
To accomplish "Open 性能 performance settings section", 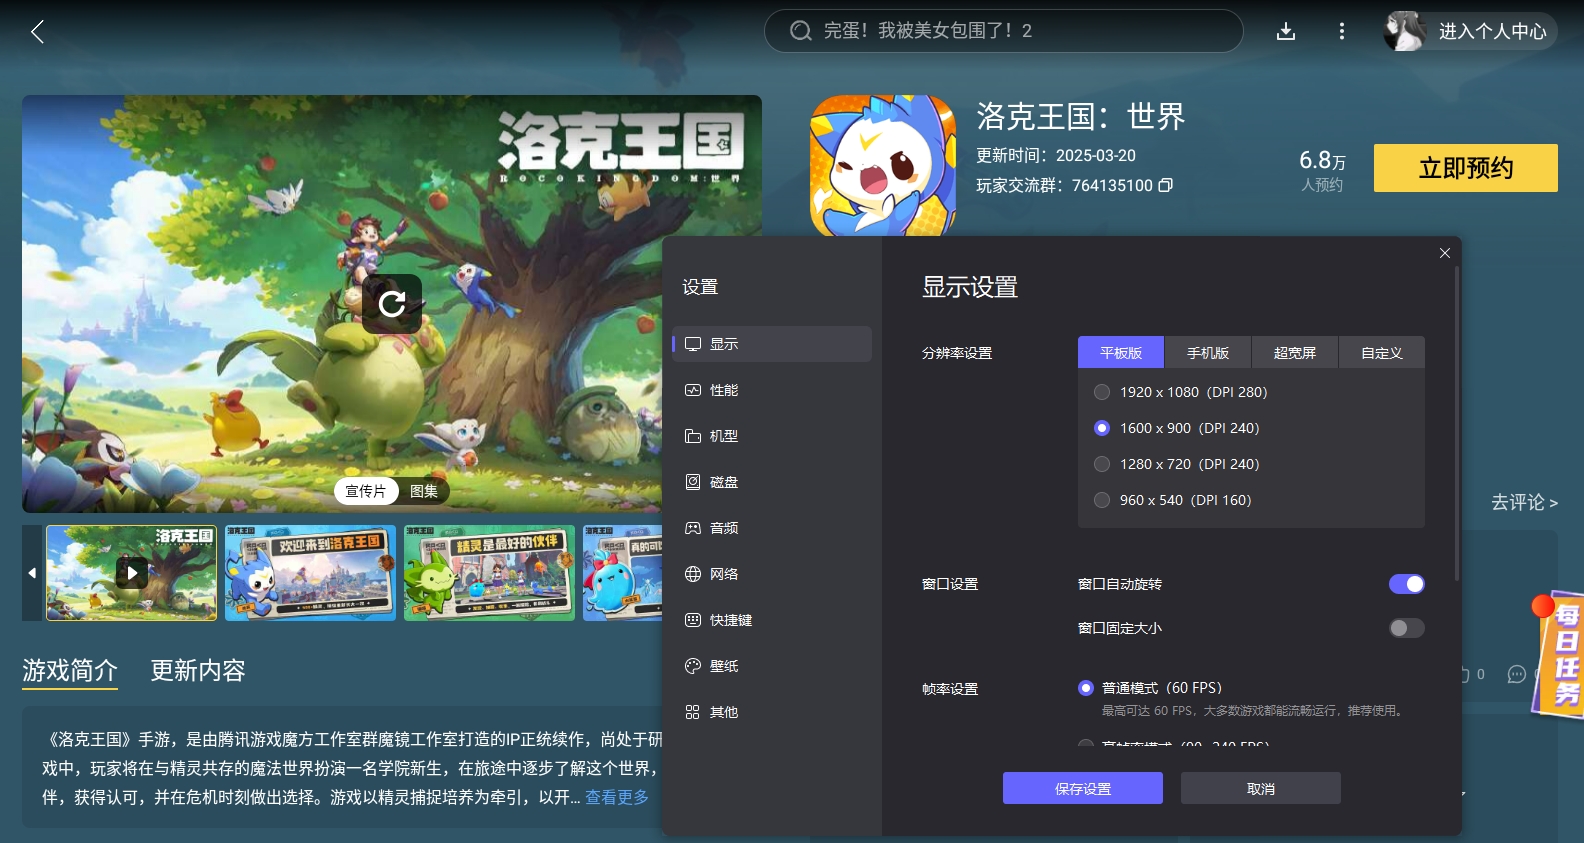I will point(772,390).
